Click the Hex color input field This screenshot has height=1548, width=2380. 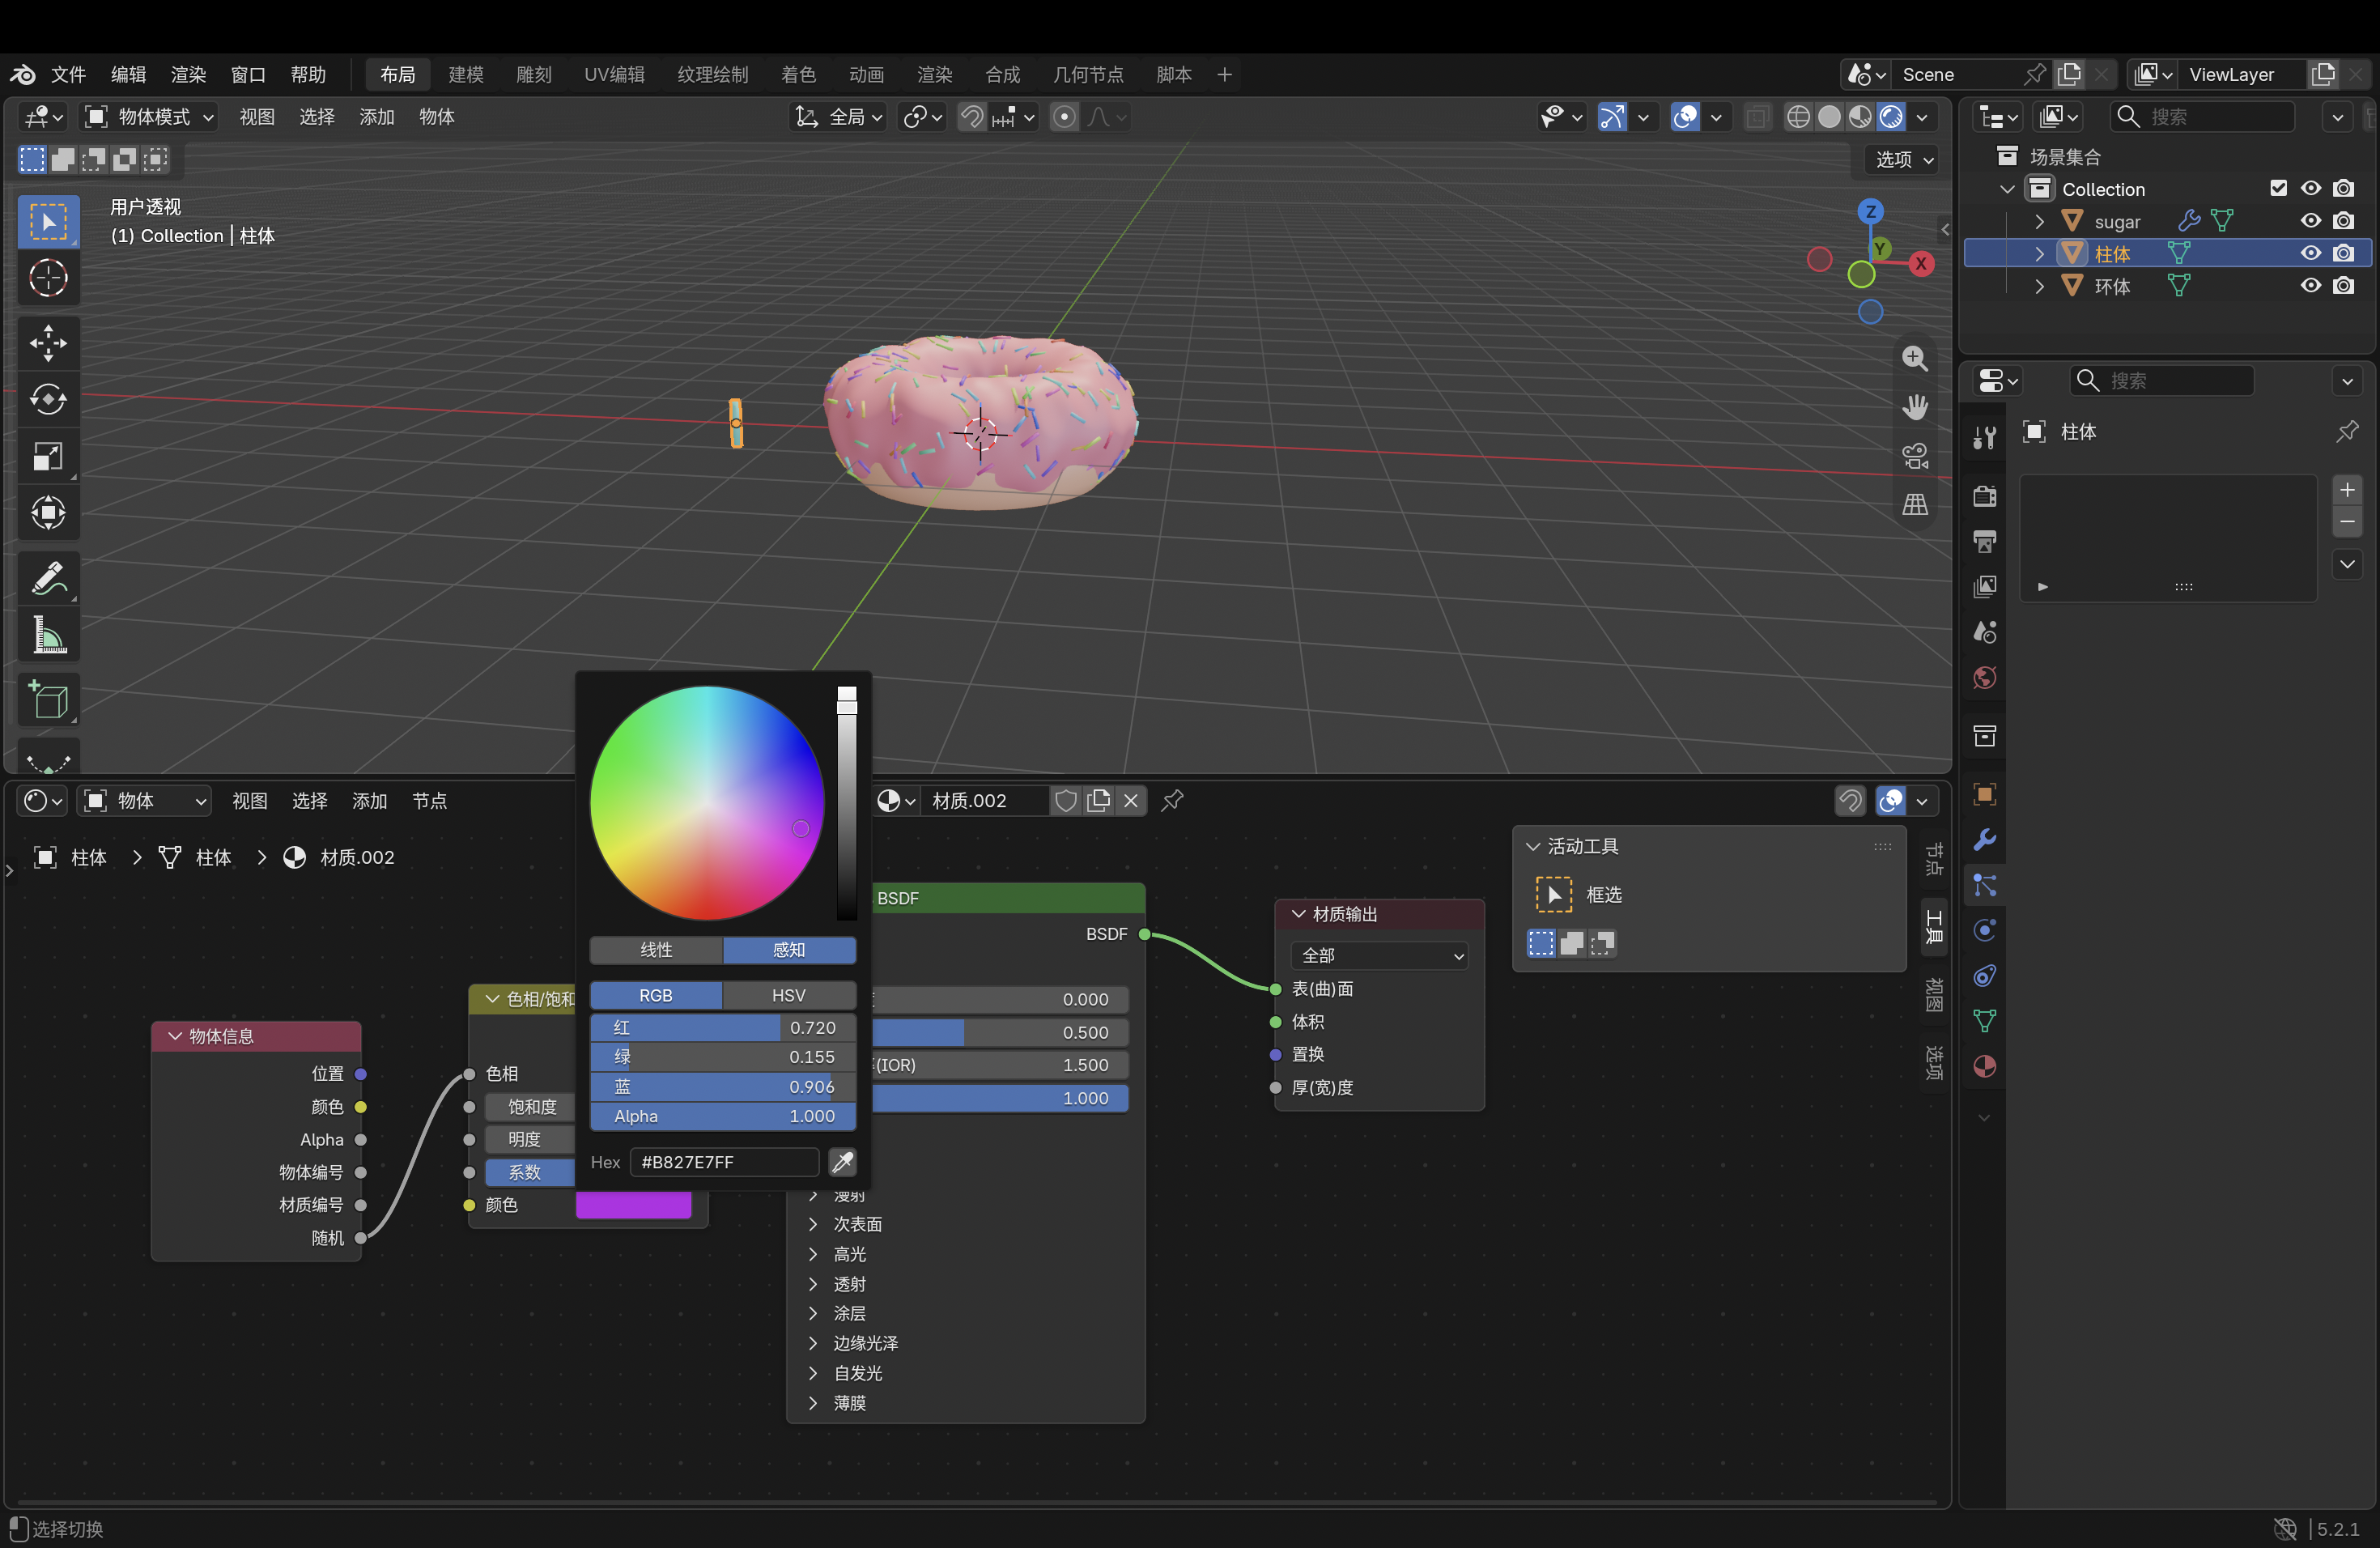pyautogui.click(x=725, y=1162)
